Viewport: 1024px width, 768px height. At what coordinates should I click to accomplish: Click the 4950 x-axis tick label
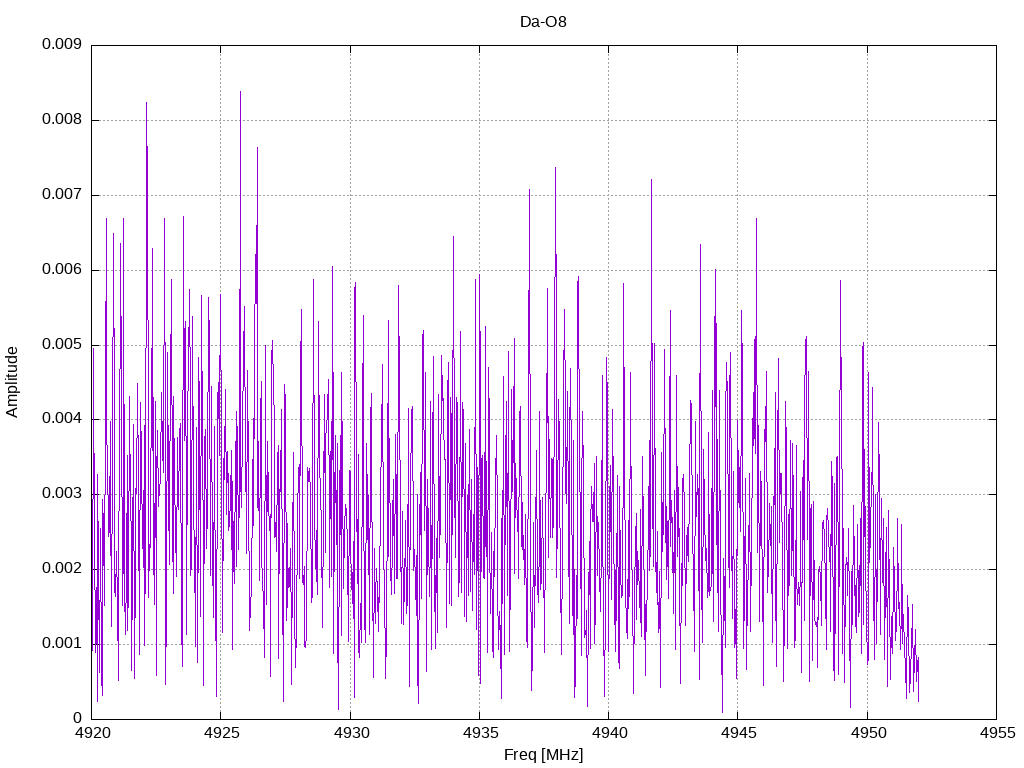(868, 733)
